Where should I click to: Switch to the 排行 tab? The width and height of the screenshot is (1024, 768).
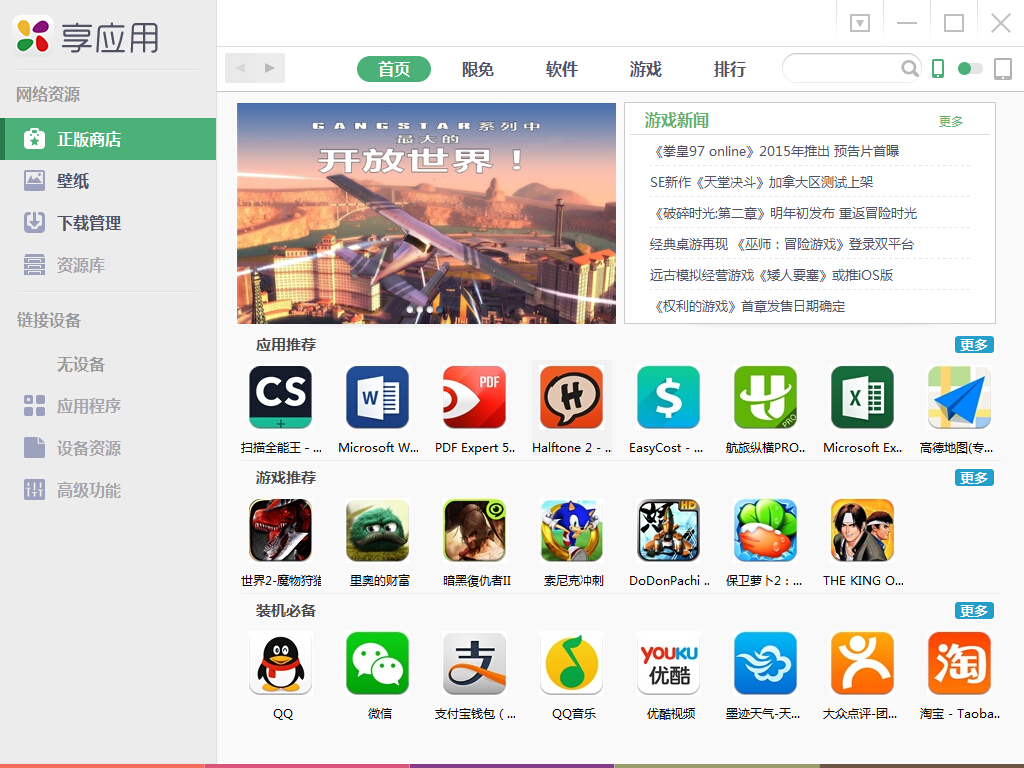tap(729, 69)
